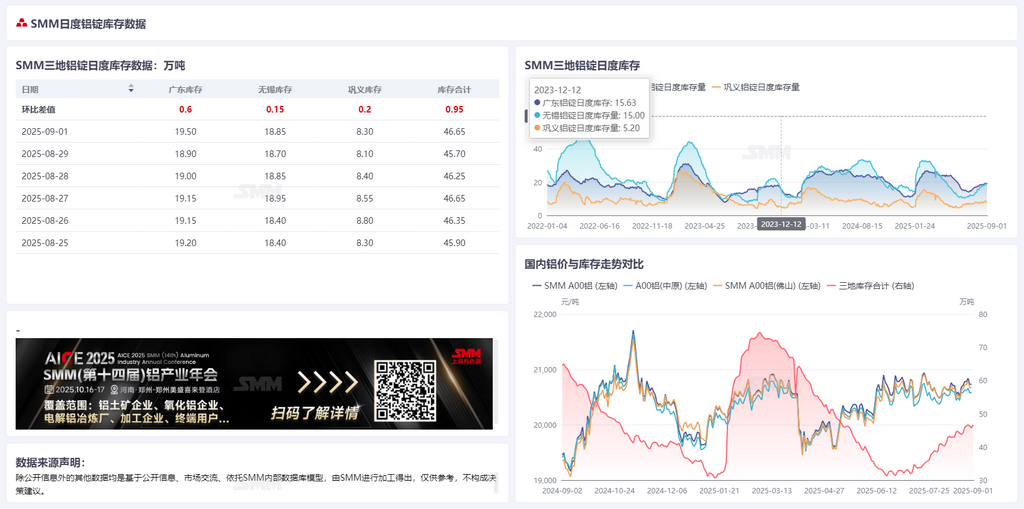Click 45.70 库存合计 value for 2025-08-29
Viewport: 1024px width, 509px height.
tap(455, 154)
